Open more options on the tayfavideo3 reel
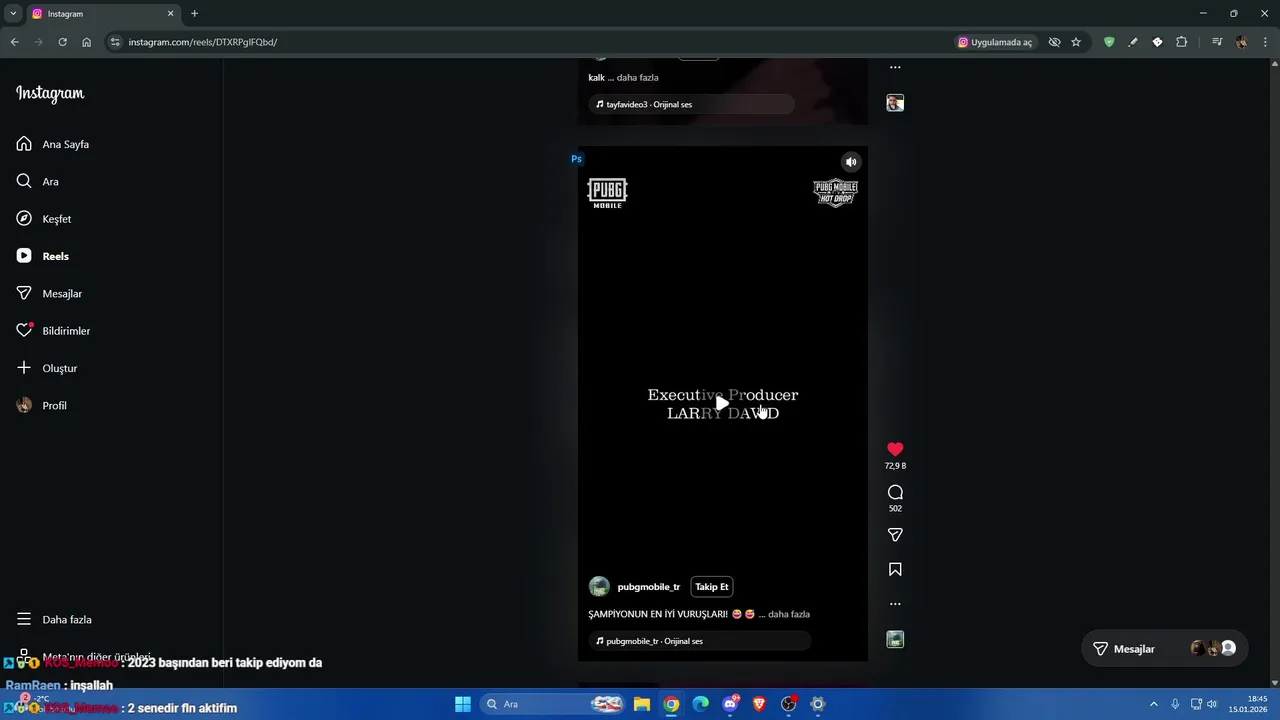This screenshot has height=720, width=1280. point(895,68)
